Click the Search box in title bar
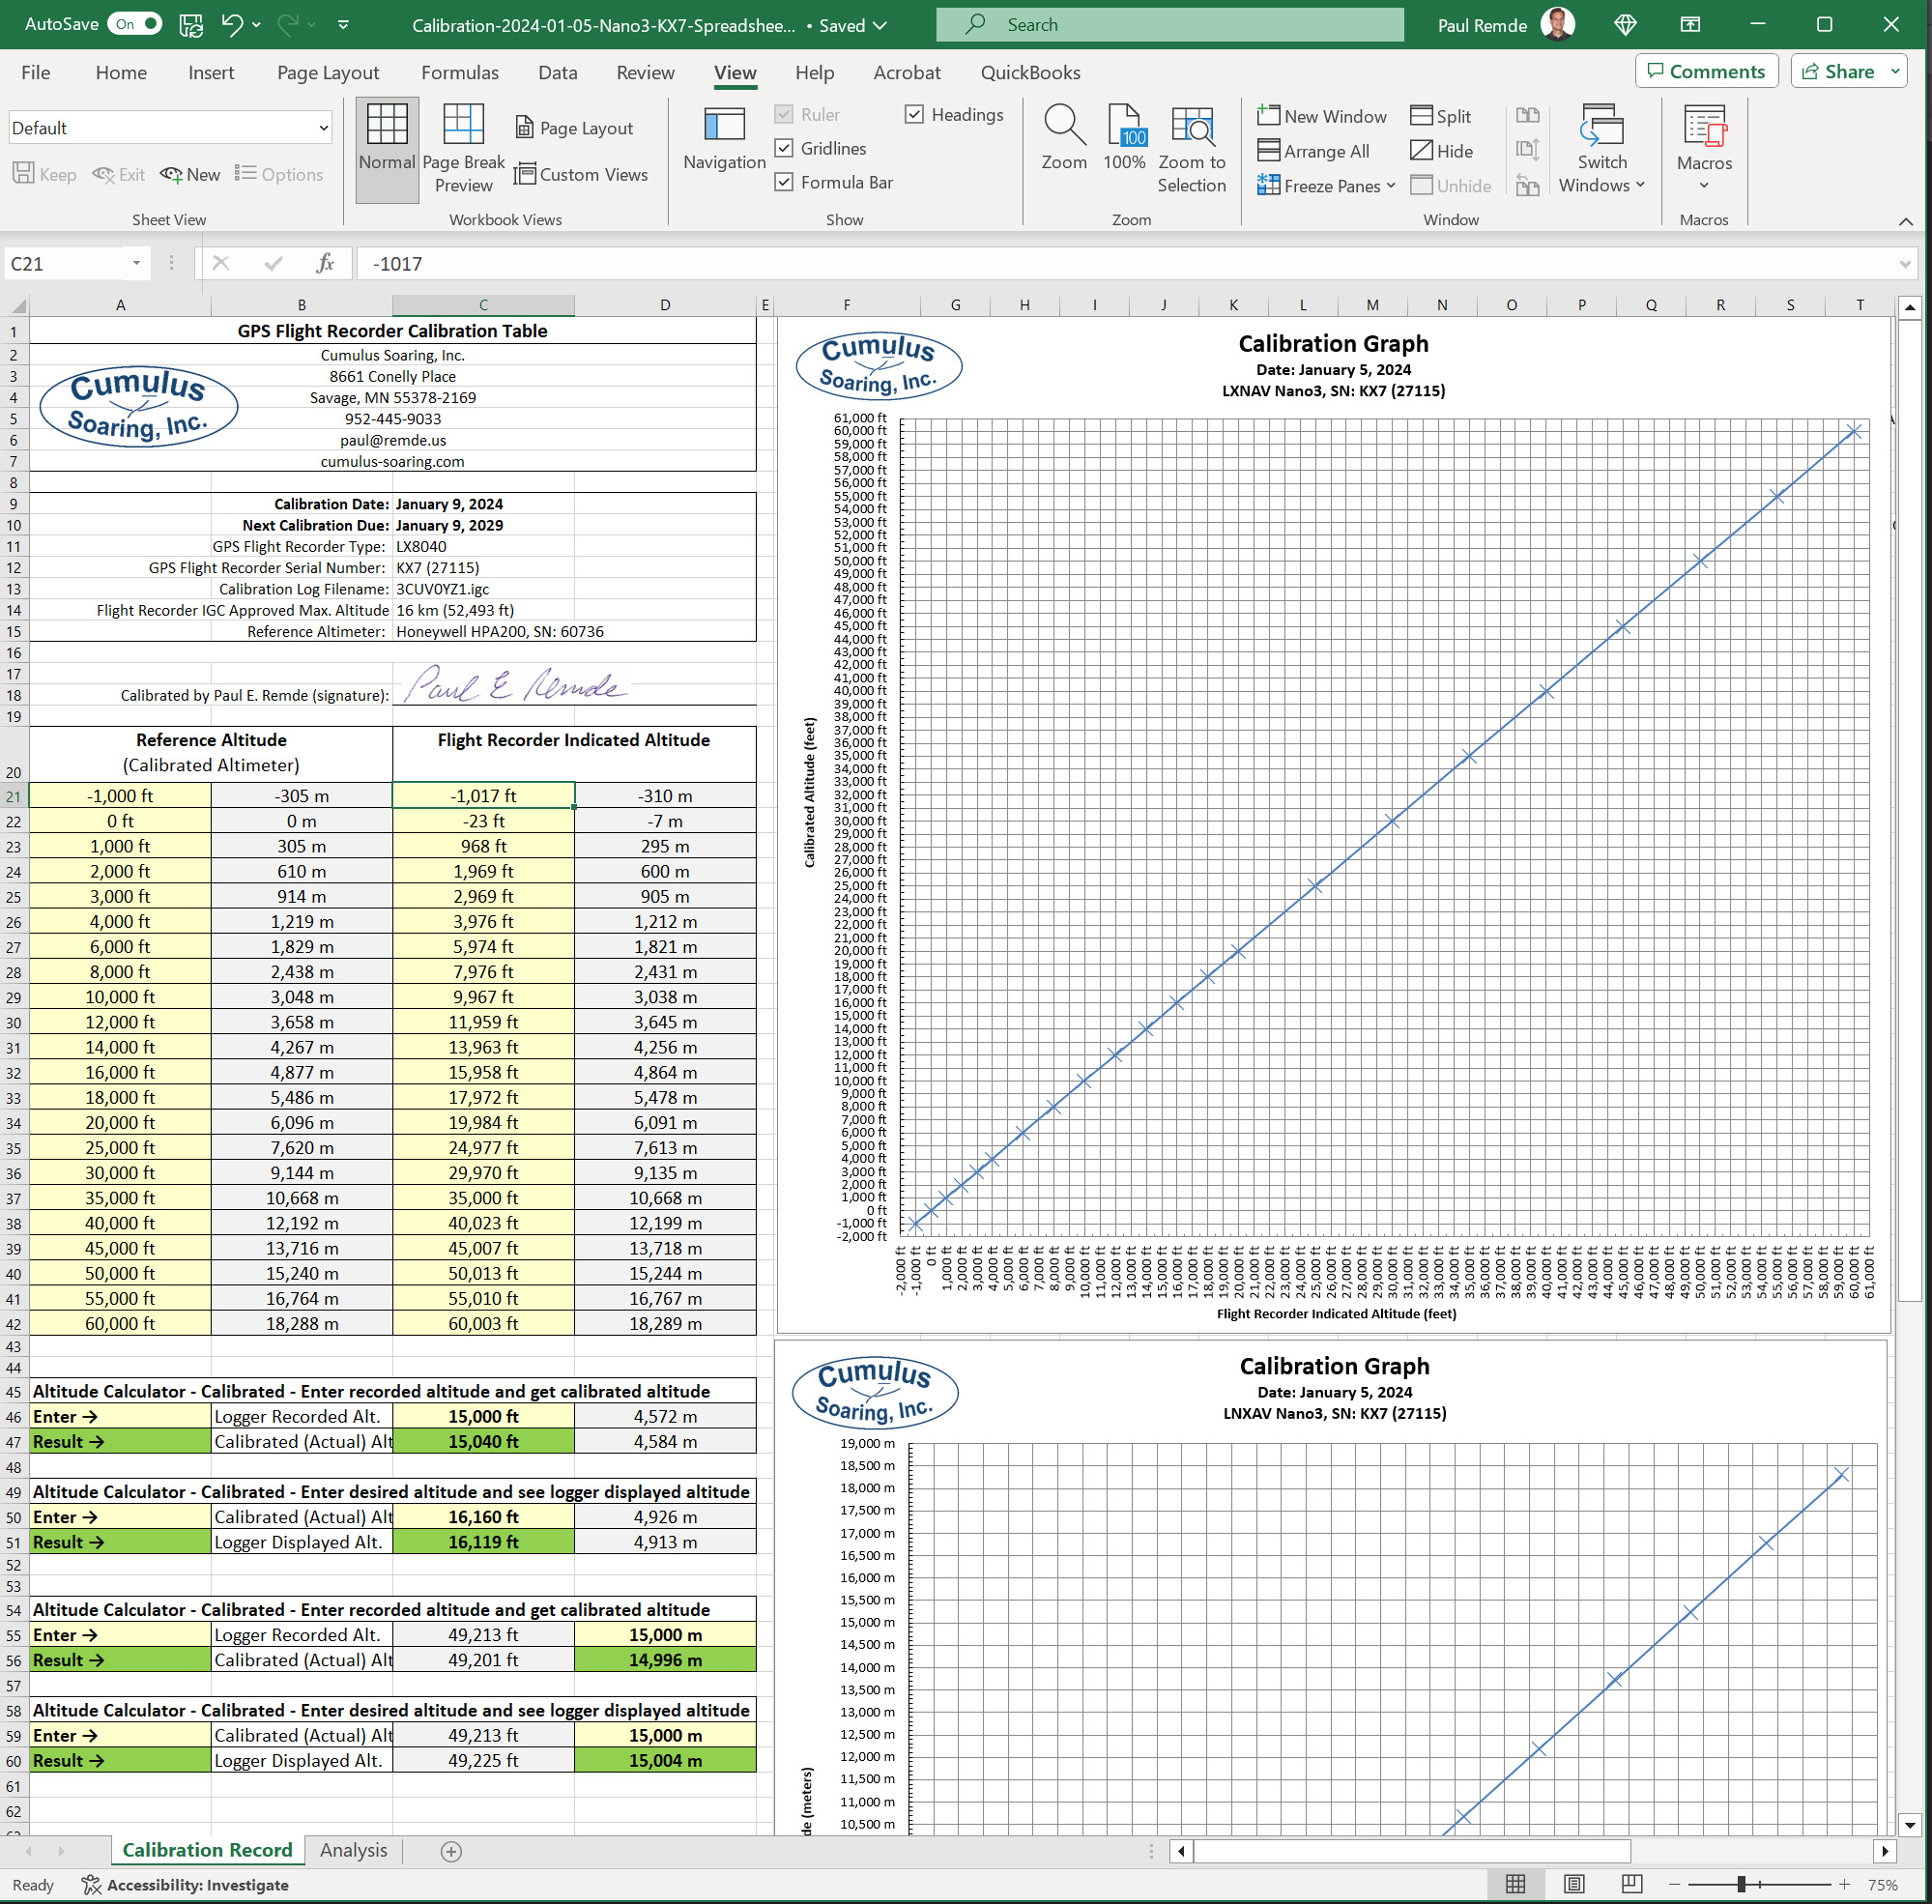Screen dimensions: 1932x1904 point(1169,25)
